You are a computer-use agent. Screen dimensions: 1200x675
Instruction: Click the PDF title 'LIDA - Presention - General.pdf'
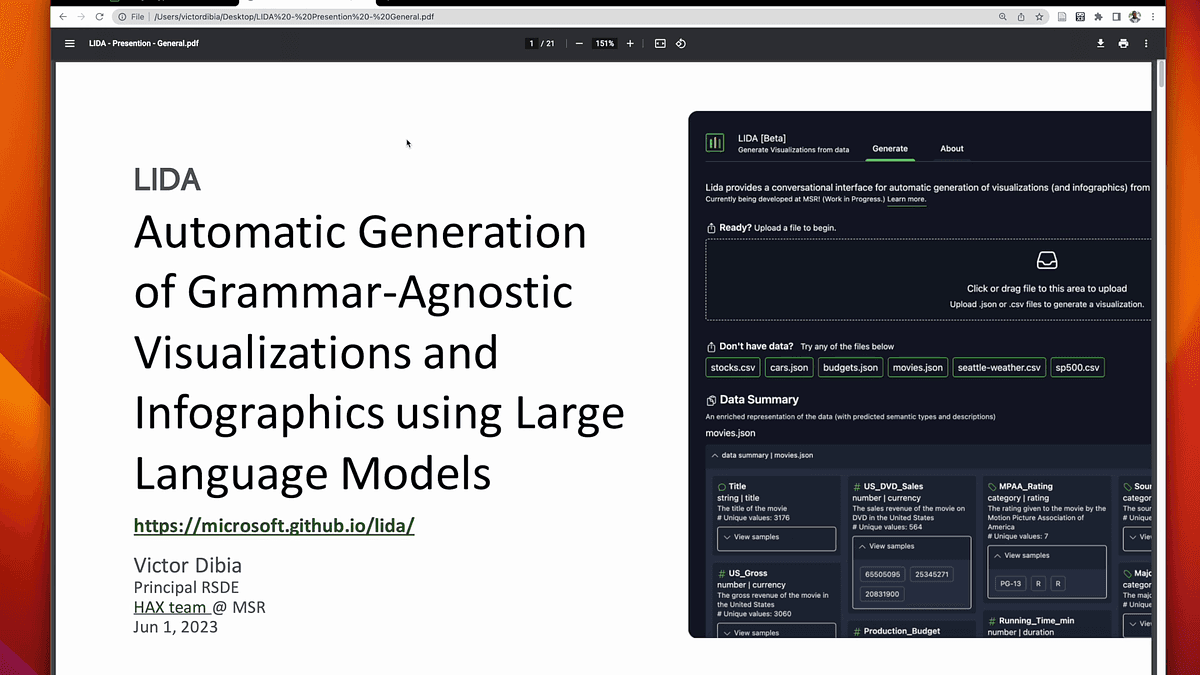tap(143, 44)
